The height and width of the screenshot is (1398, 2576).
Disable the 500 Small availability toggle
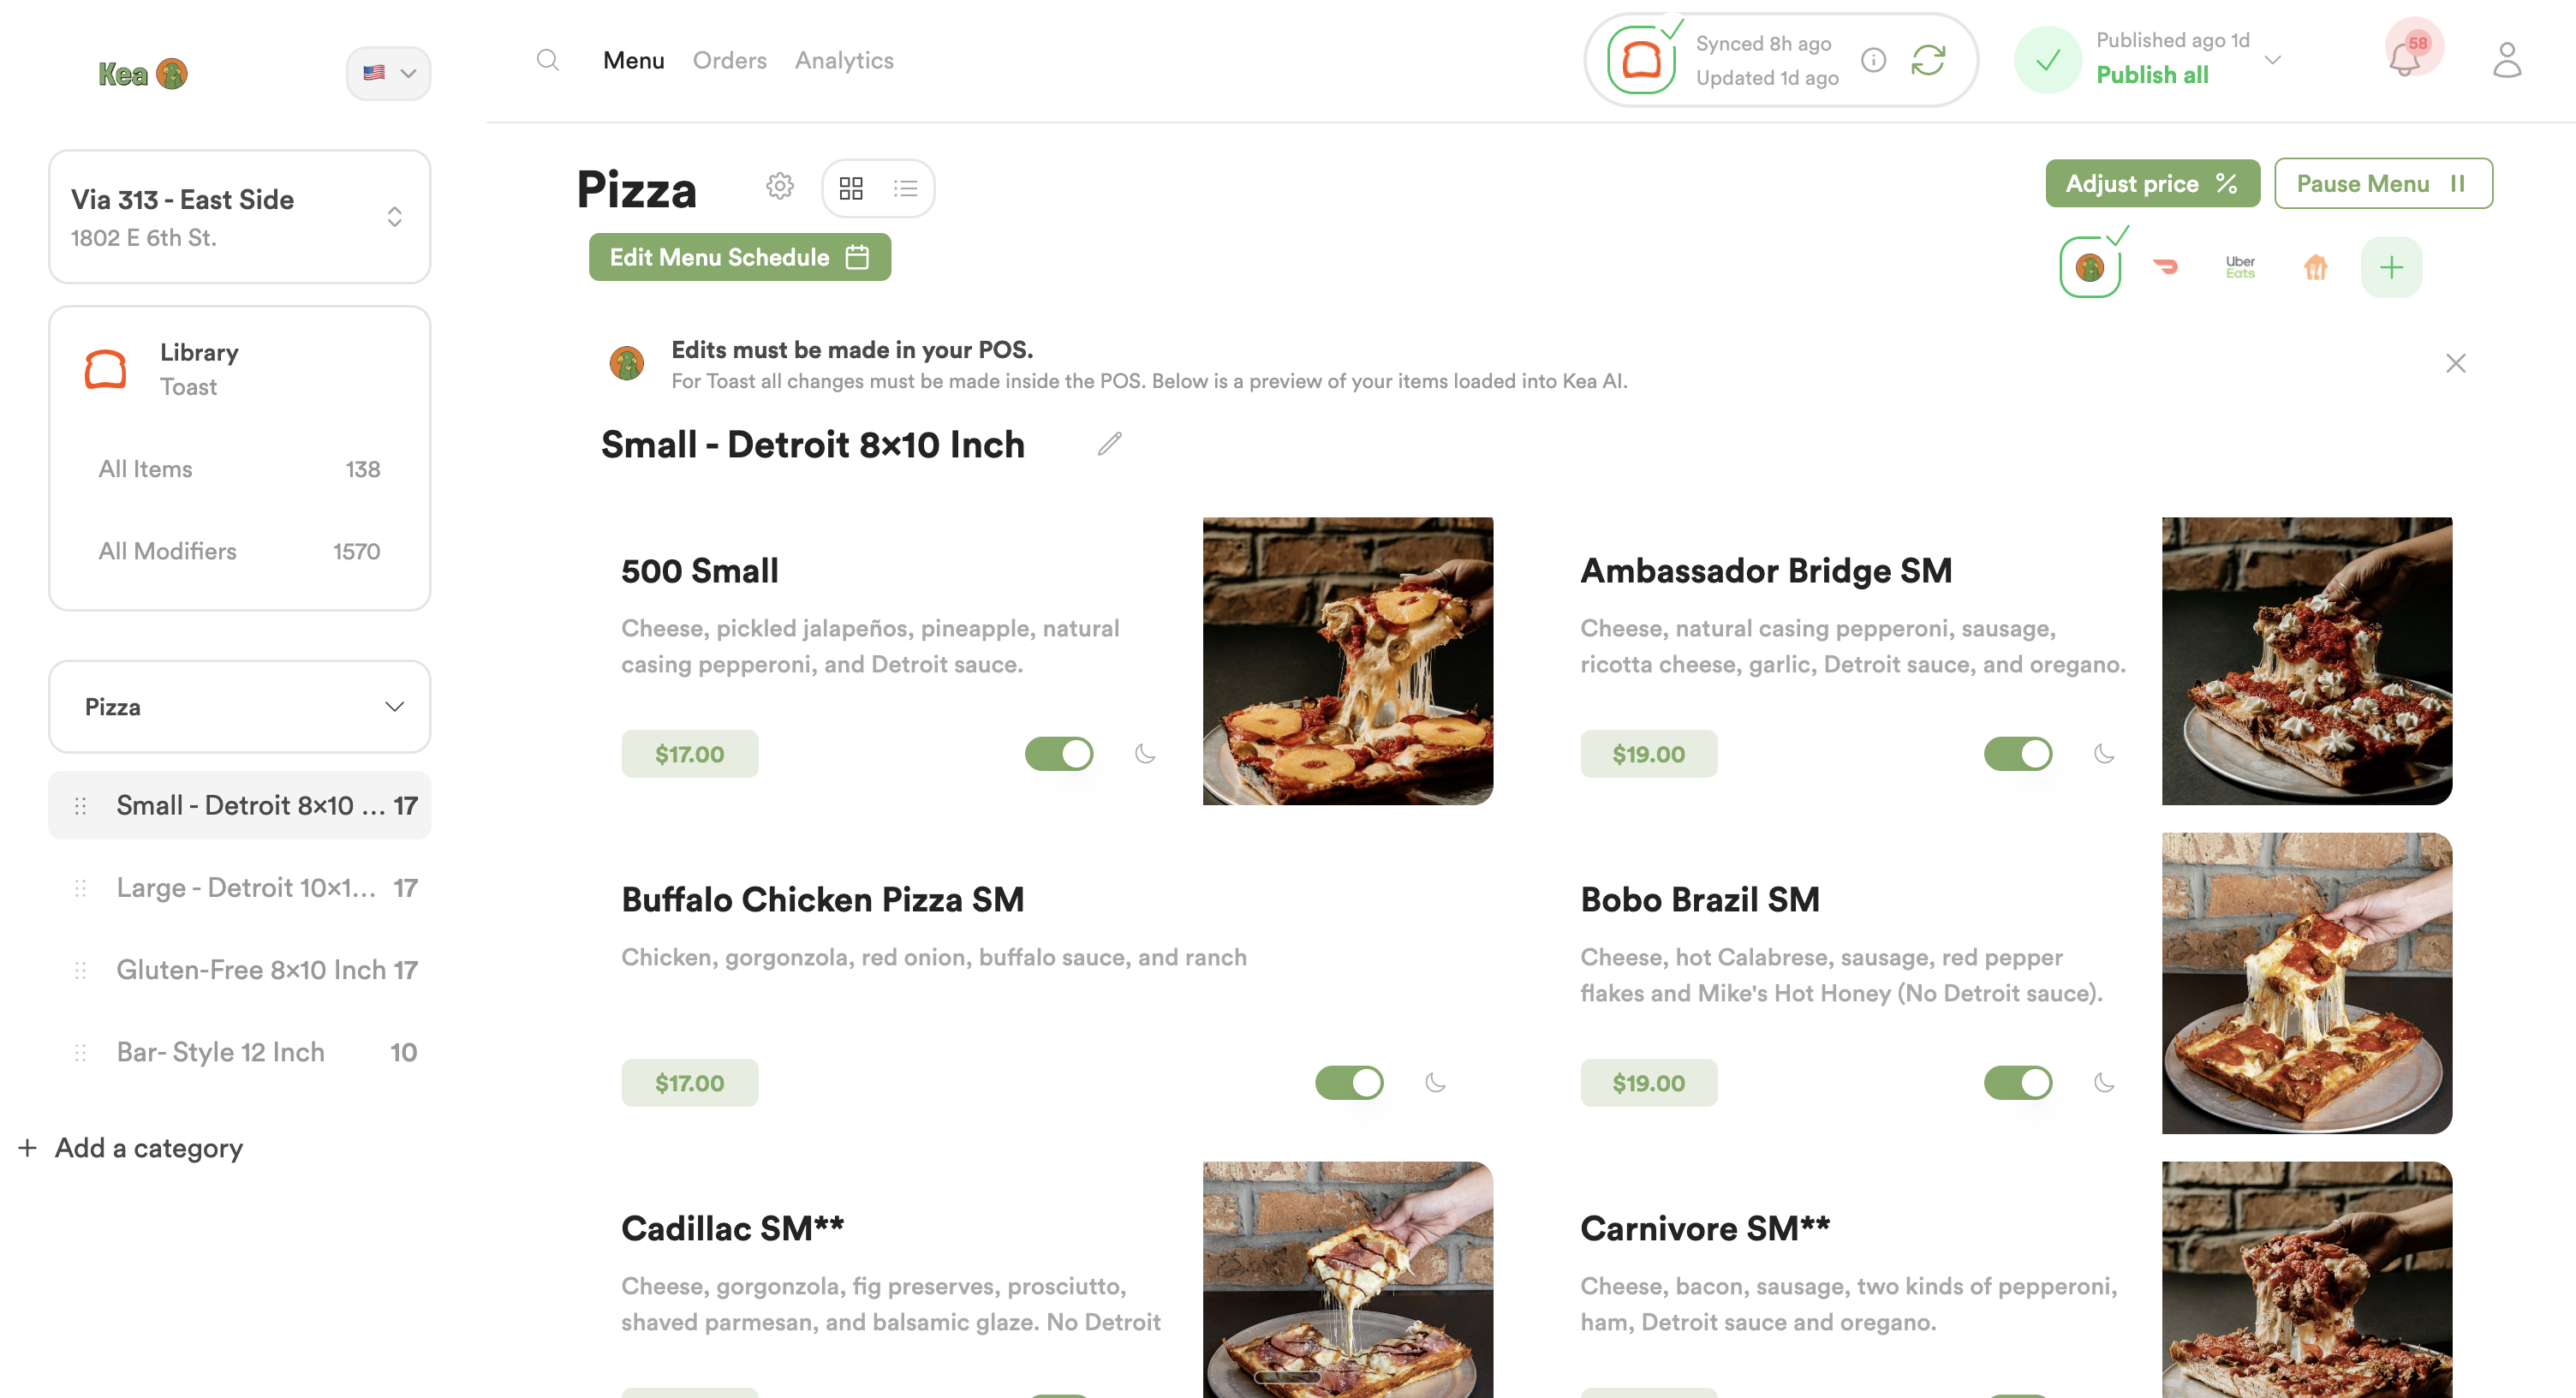point(1059,754)
